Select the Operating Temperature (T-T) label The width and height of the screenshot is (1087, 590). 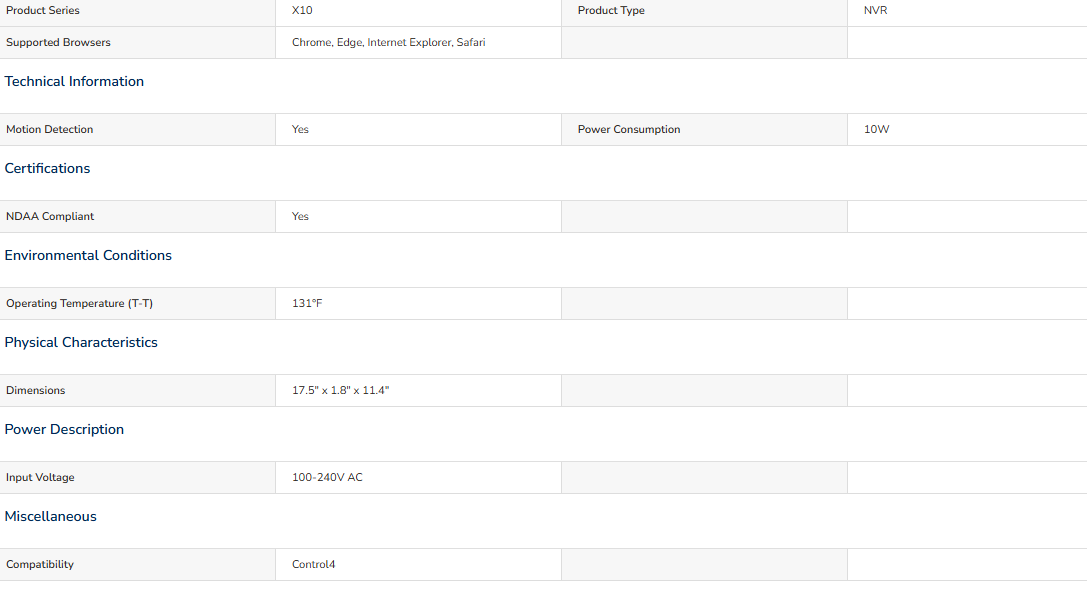(80, 304)
